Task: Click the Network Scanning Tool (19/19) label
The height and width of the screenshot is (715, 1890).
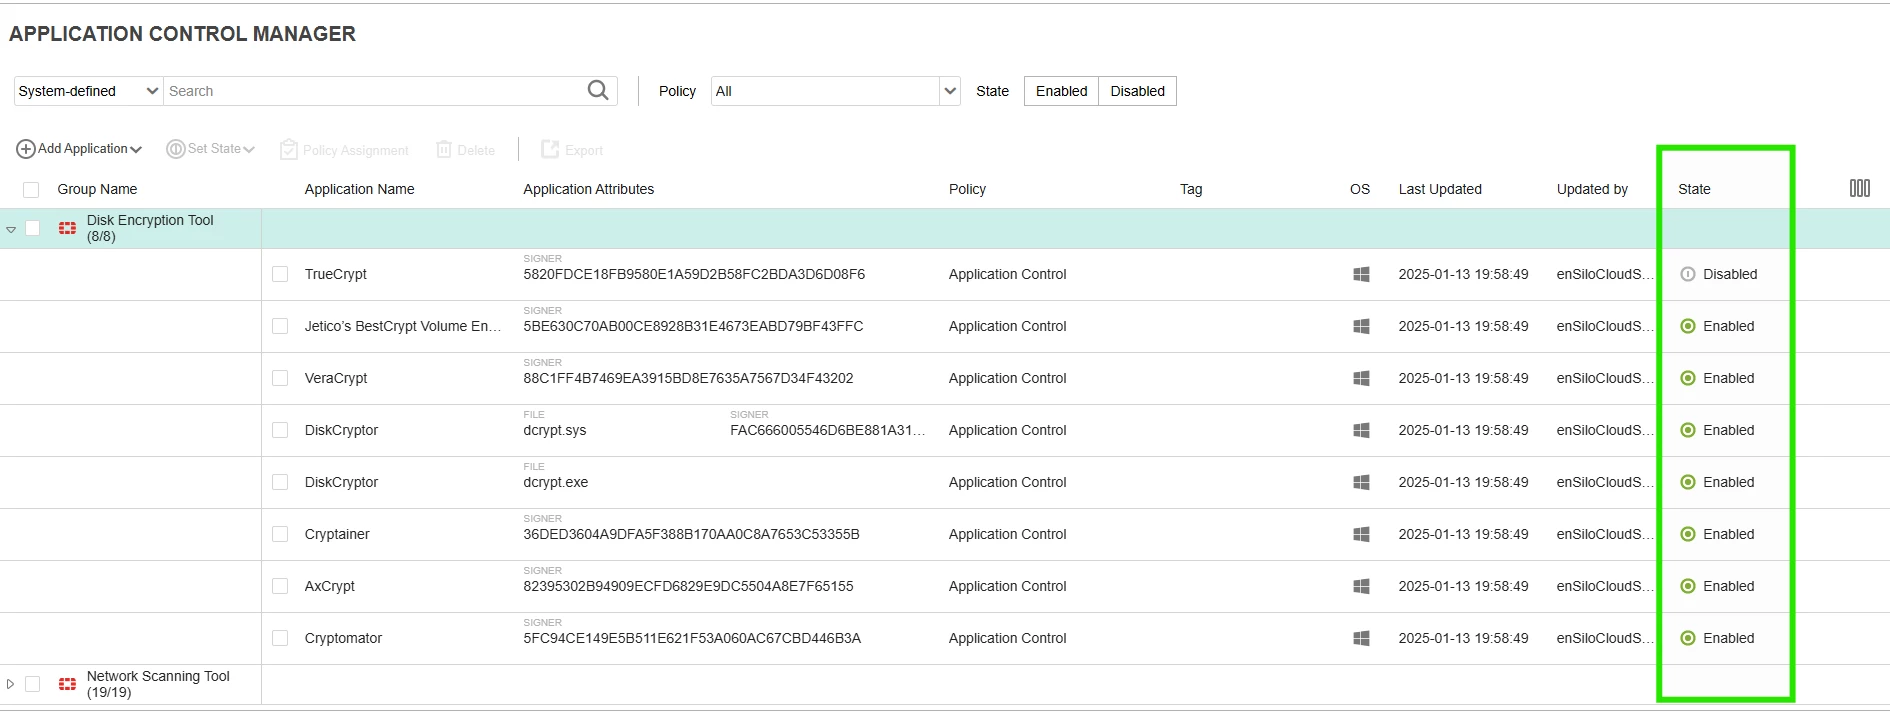Action: pos(158,684)
